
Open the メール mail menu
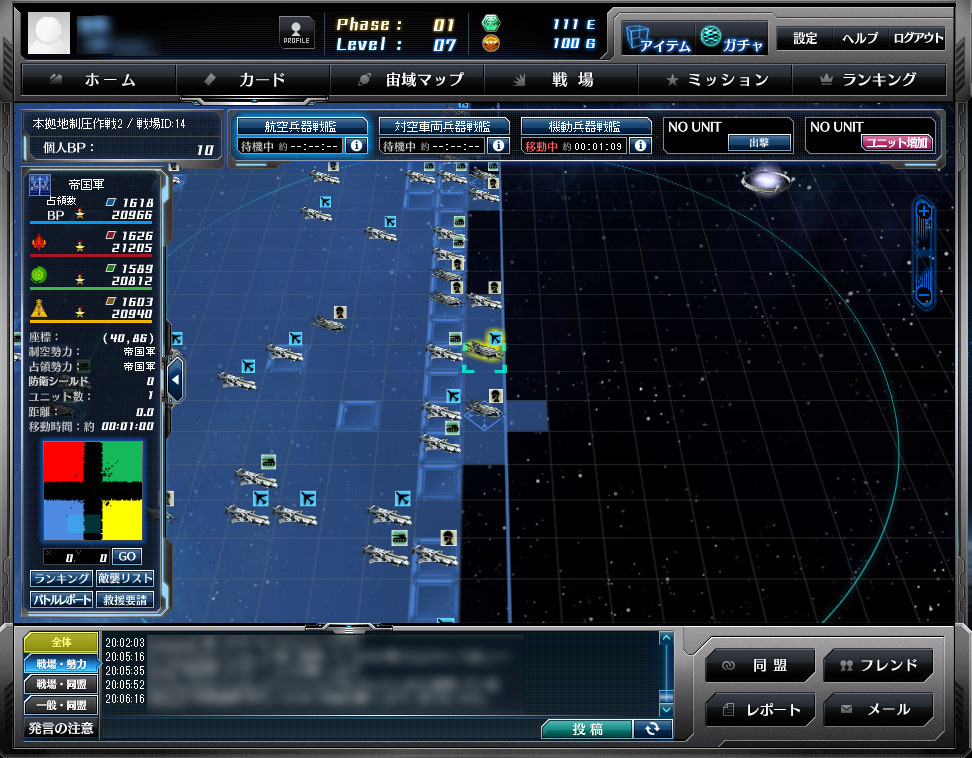click(878, 710)
